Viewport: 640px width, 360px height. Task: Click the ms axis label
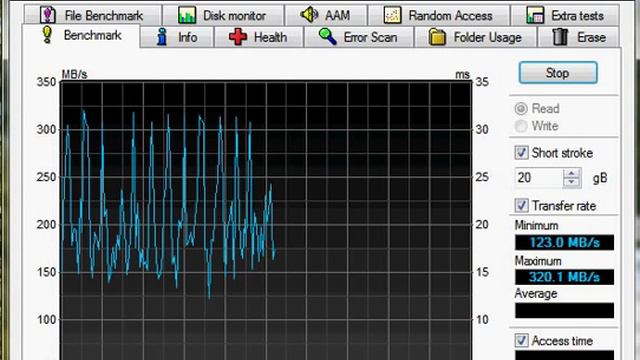pyautogui.click(x=462, y=75)
